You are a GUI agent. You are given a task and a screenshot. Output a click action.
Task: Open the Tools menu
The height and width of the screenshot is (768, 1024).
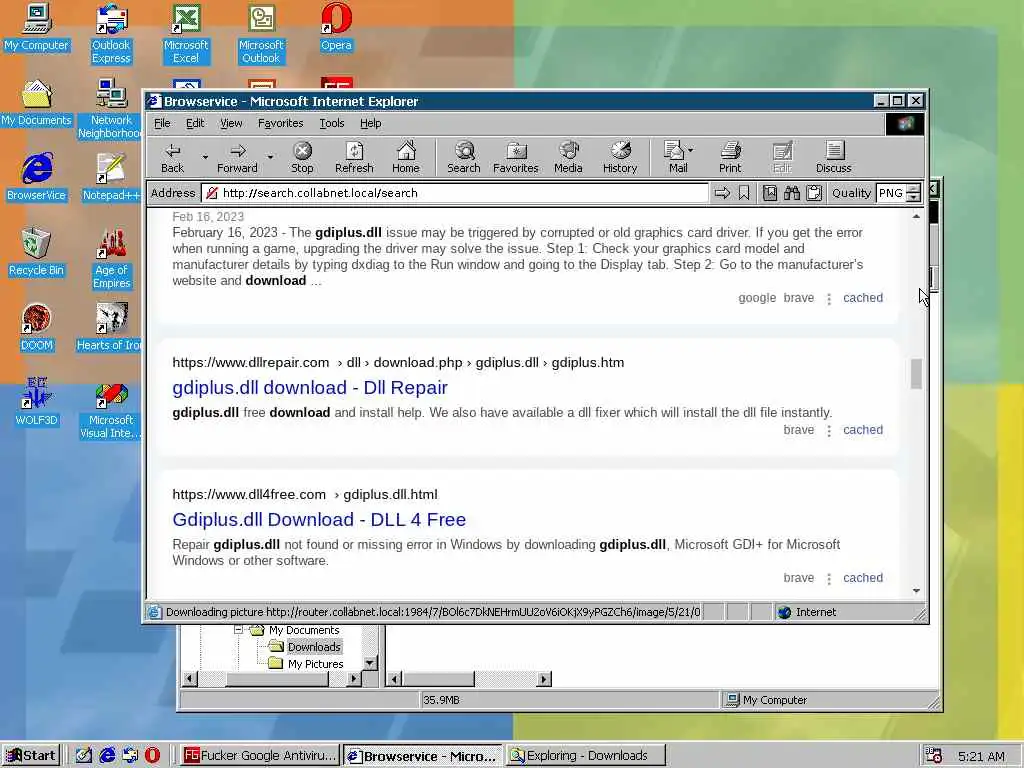tap(332, 123)
